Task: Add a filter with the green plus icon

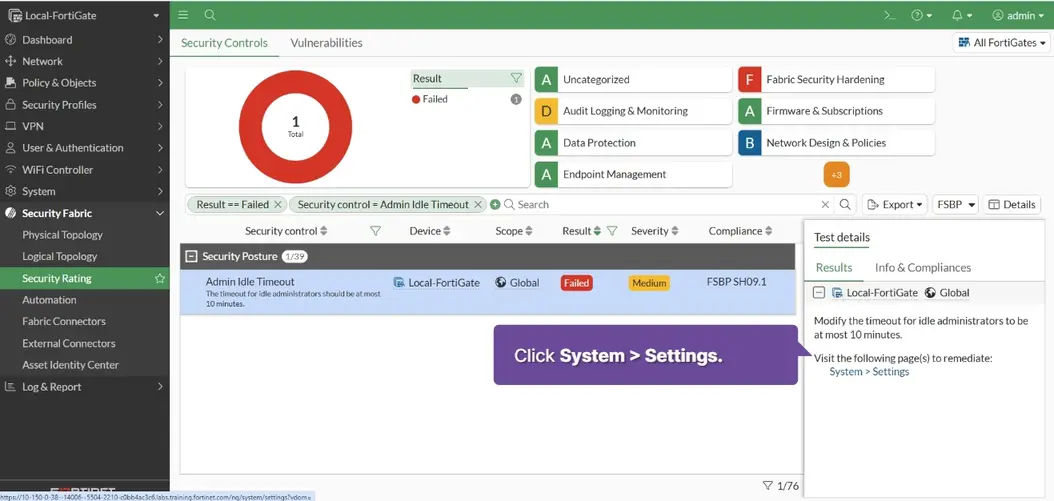Action: coord(495,204)
